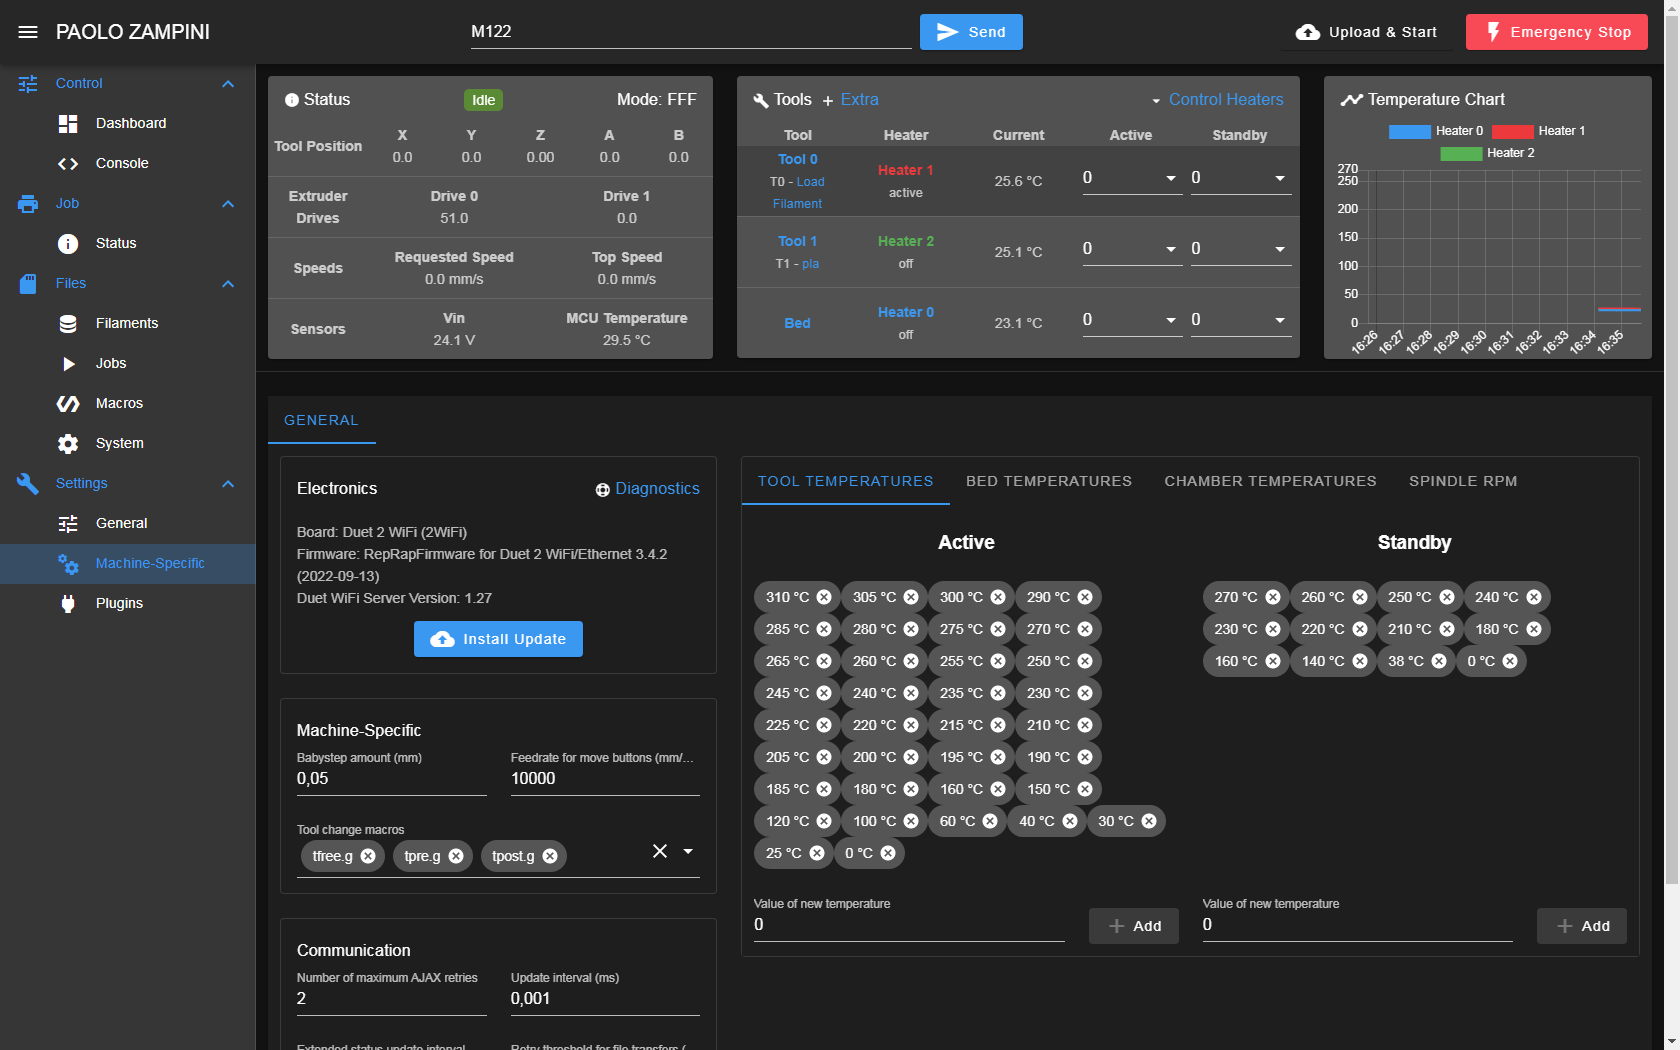Toggle Heater 0 legend in temperature chart
Viewport: 1680px width, 1050px height.
tap(1436, 131)
